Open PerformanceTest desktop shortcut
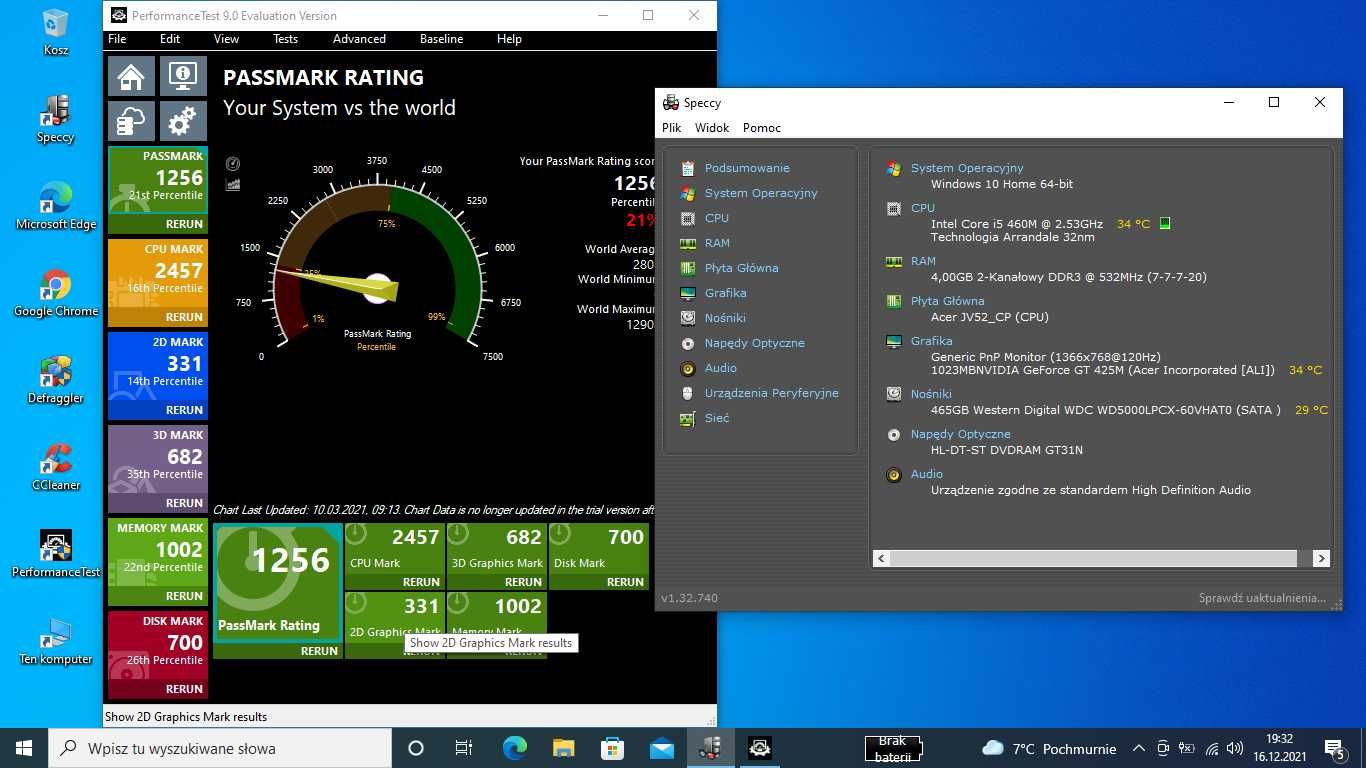This screenshot has width=1366, height=768. coord(56,554)
